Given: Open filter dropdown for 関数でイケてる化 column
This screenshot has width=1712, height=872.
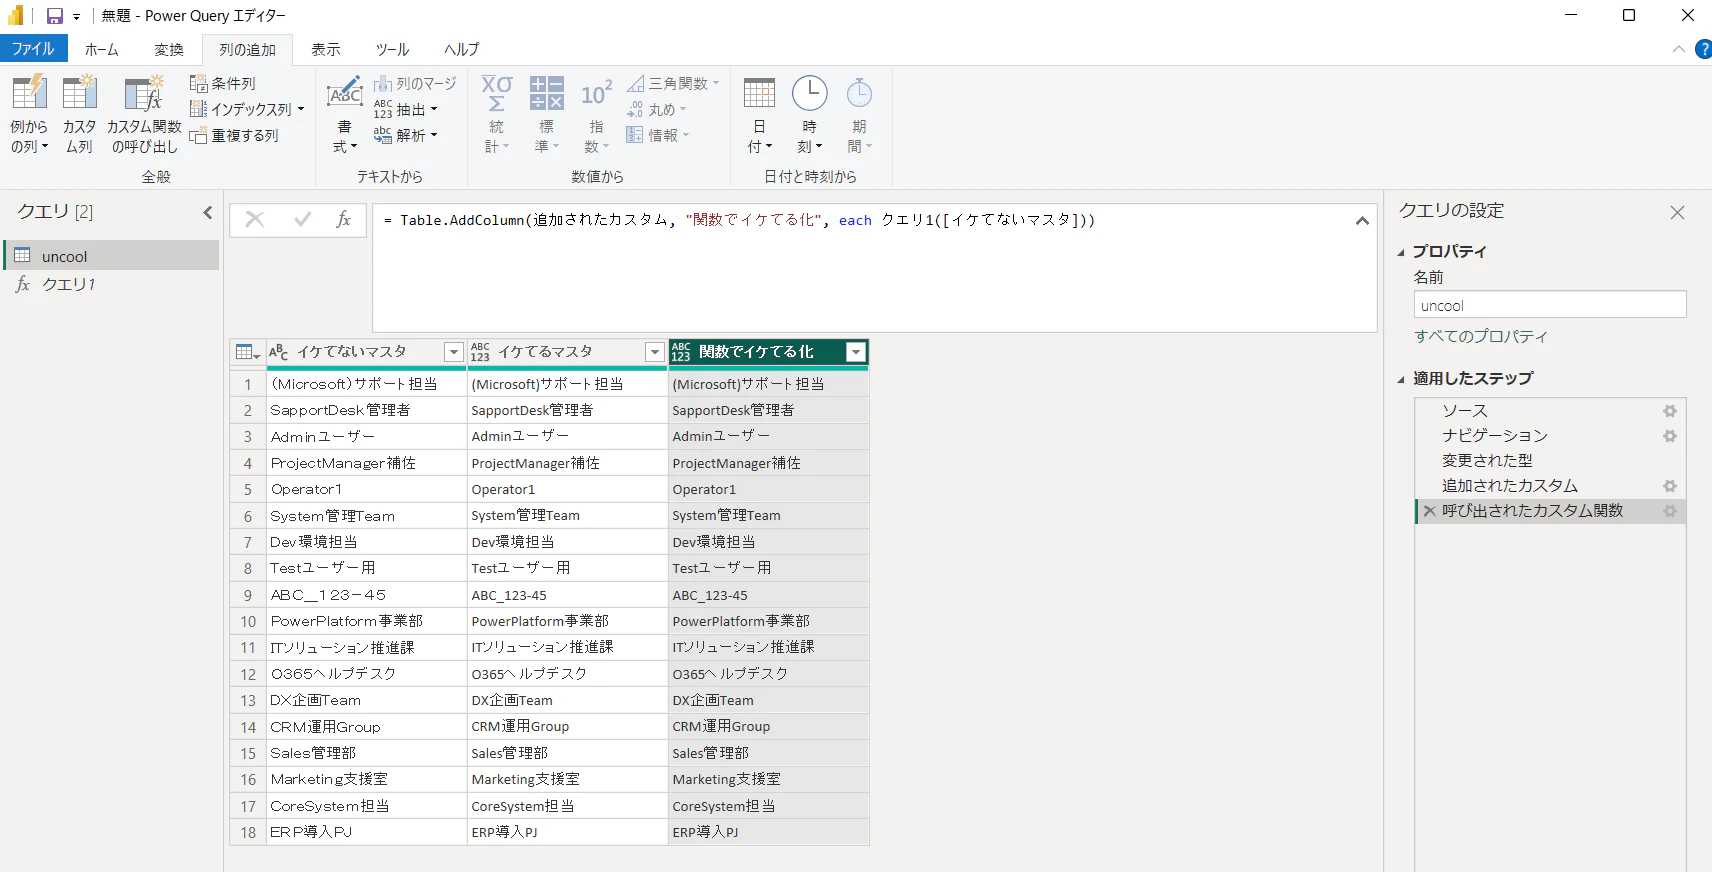Looking at the screenshot, I should coord(855,352).
